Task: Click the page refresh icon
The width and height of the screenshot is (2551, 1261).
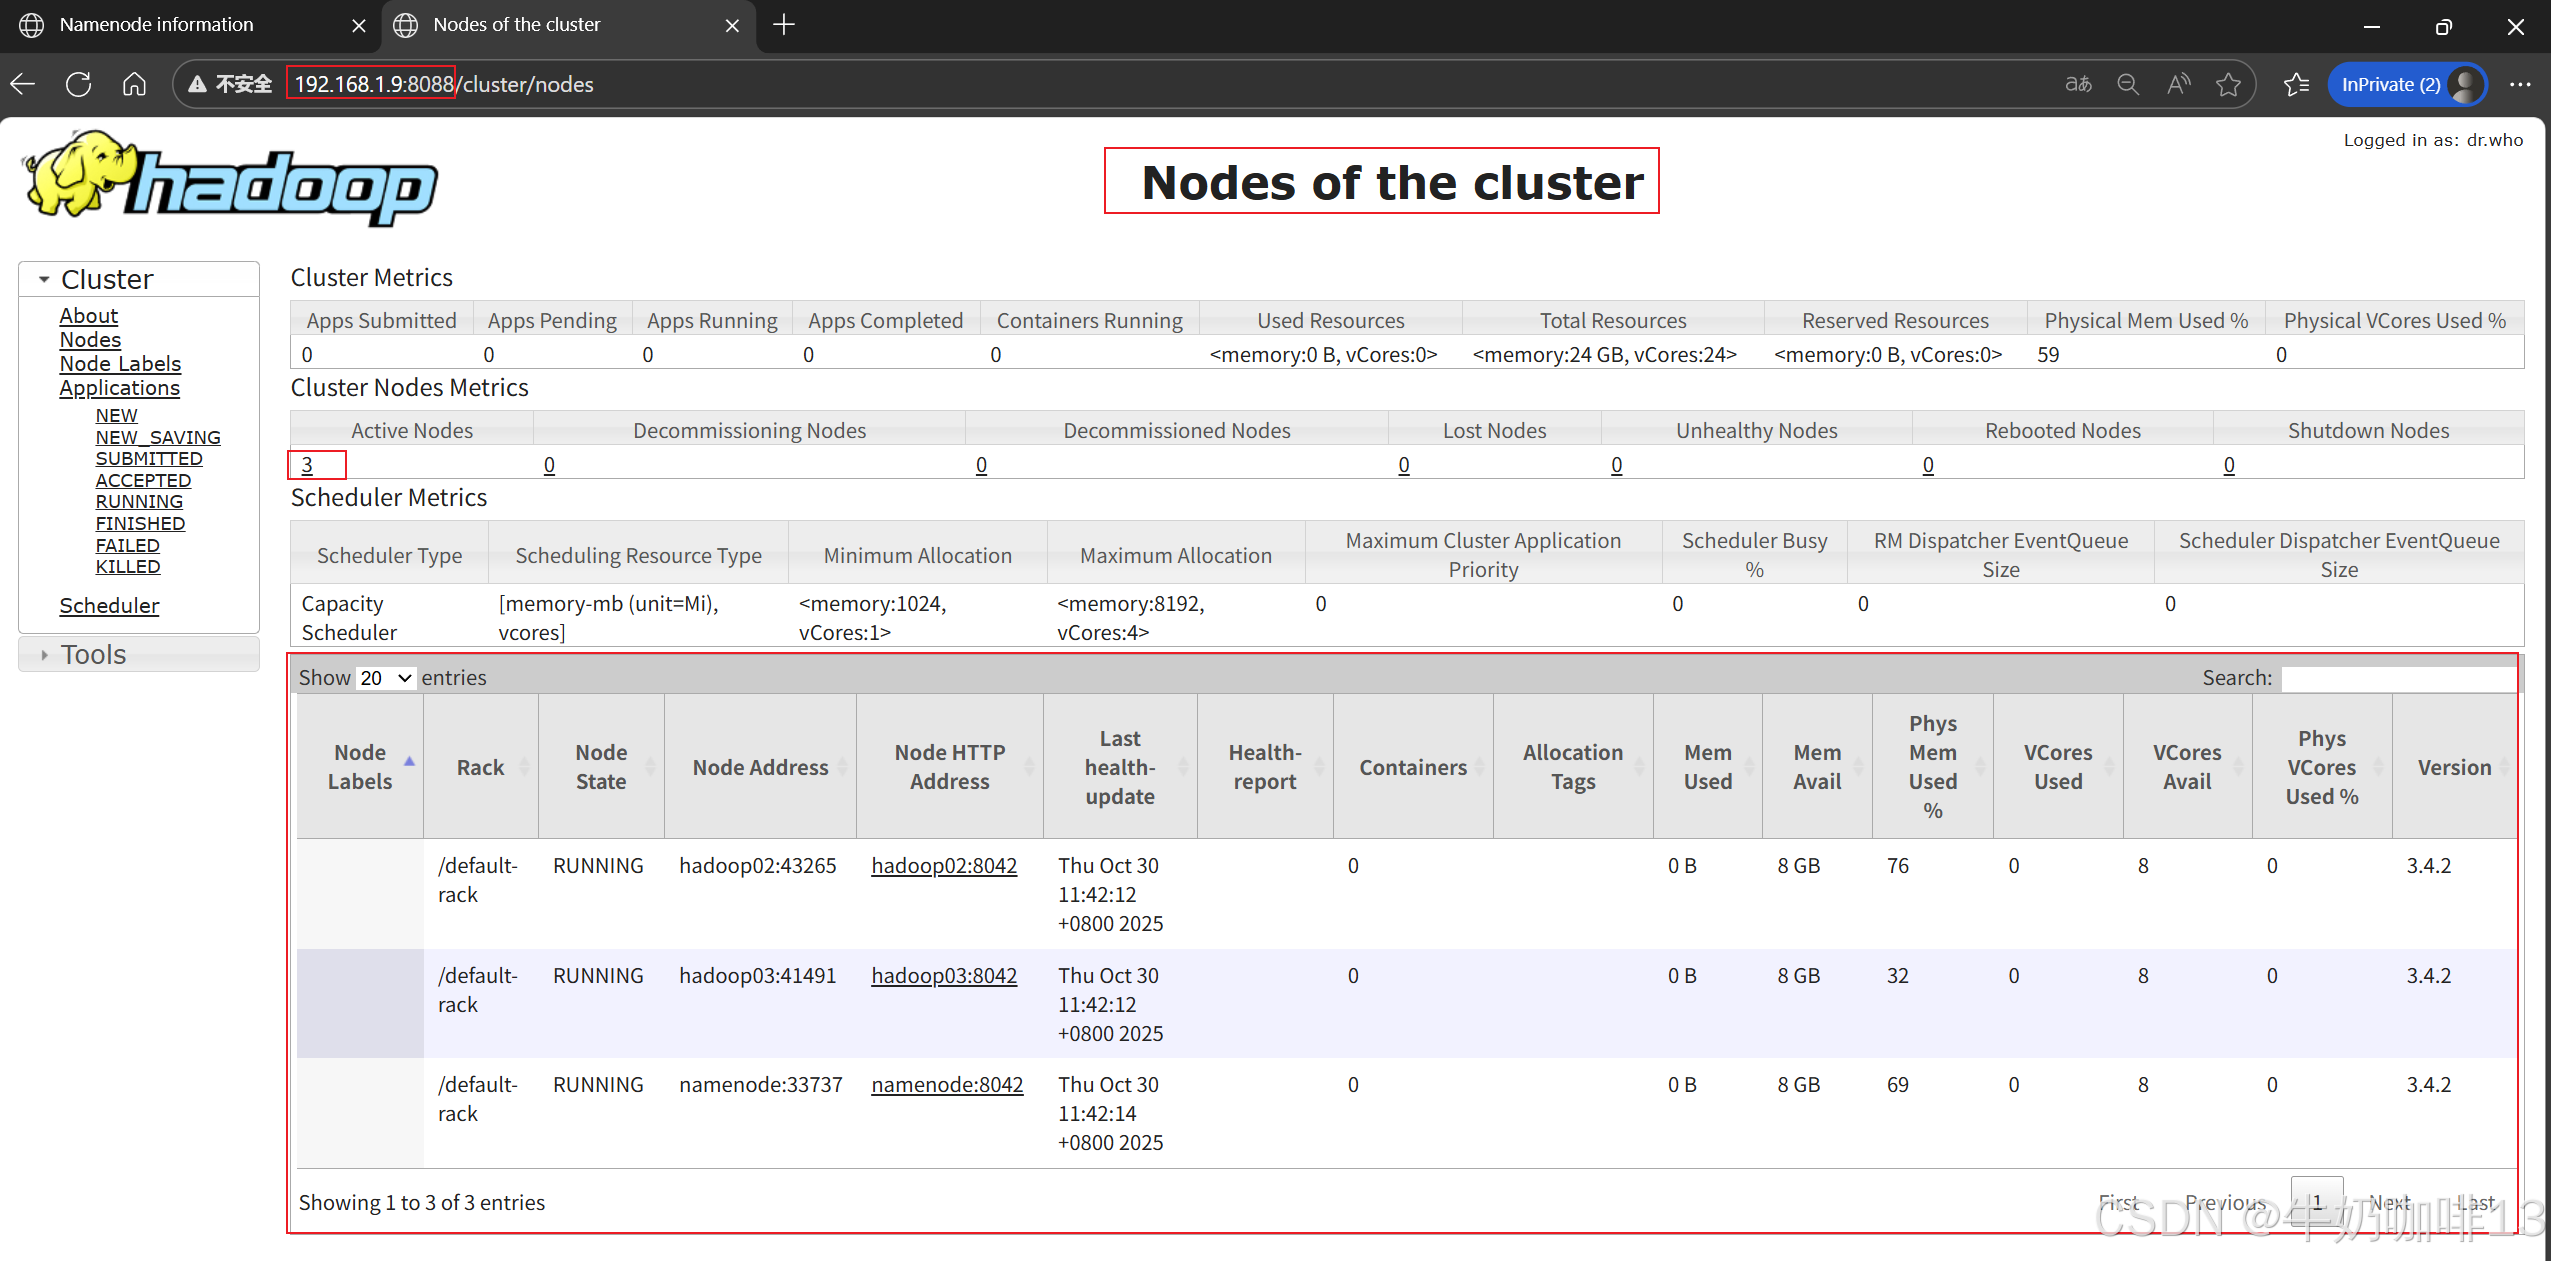Action: coord(78,84)
